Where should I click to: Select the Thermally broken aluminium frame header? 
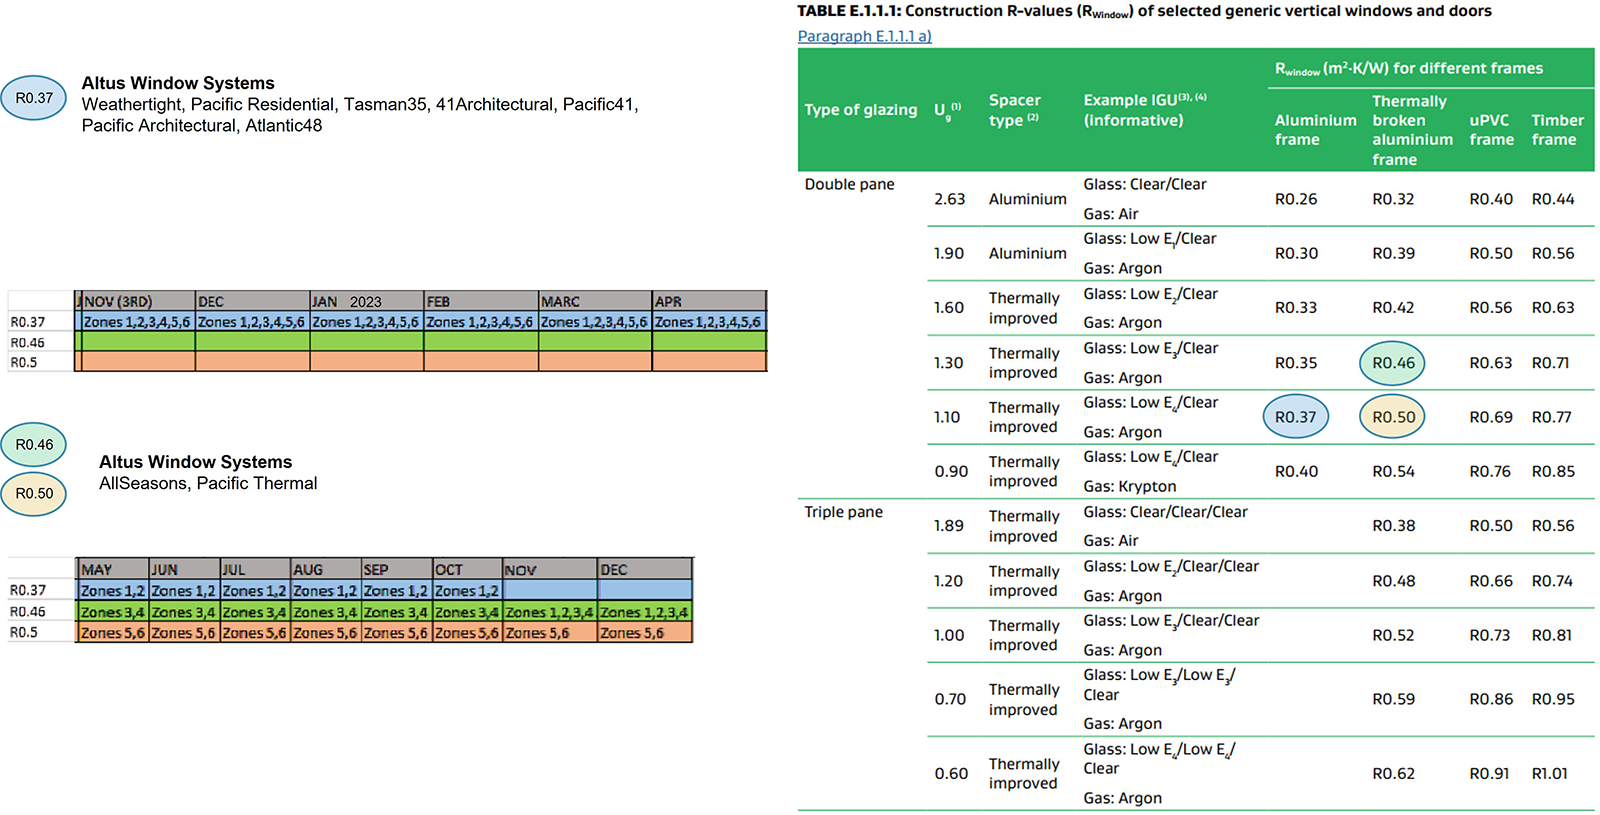pyautogui.click(x=1411, y=130)
